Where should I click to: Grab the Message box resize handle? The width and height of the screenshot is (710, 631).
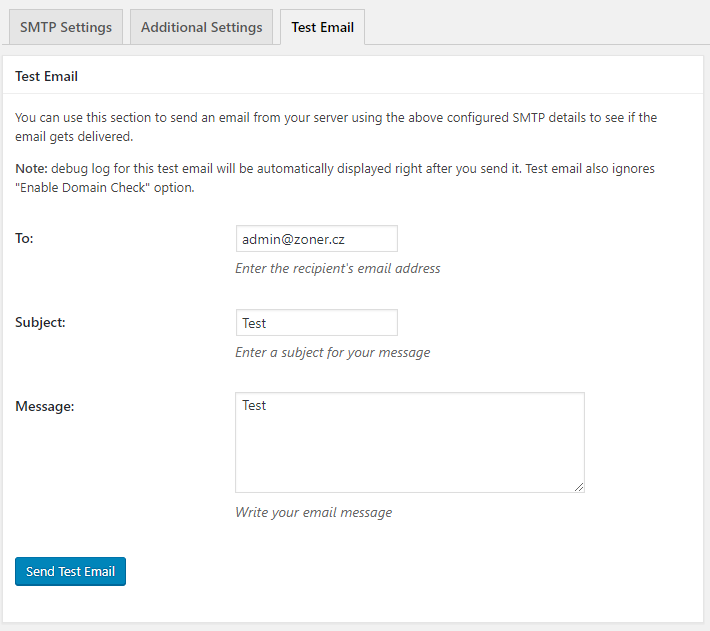(x=579, y=487)
